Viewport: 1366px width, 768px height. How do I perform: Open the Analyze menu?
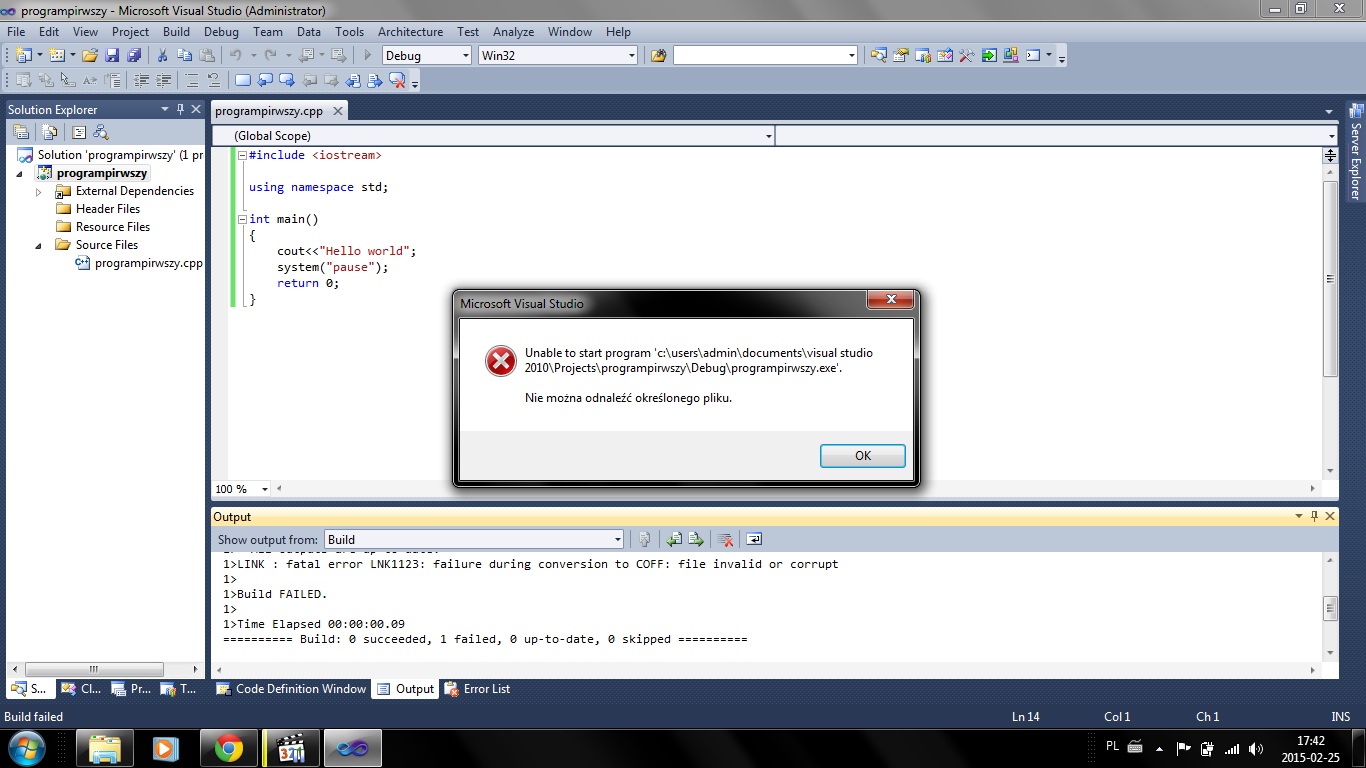tap(513, 31)
